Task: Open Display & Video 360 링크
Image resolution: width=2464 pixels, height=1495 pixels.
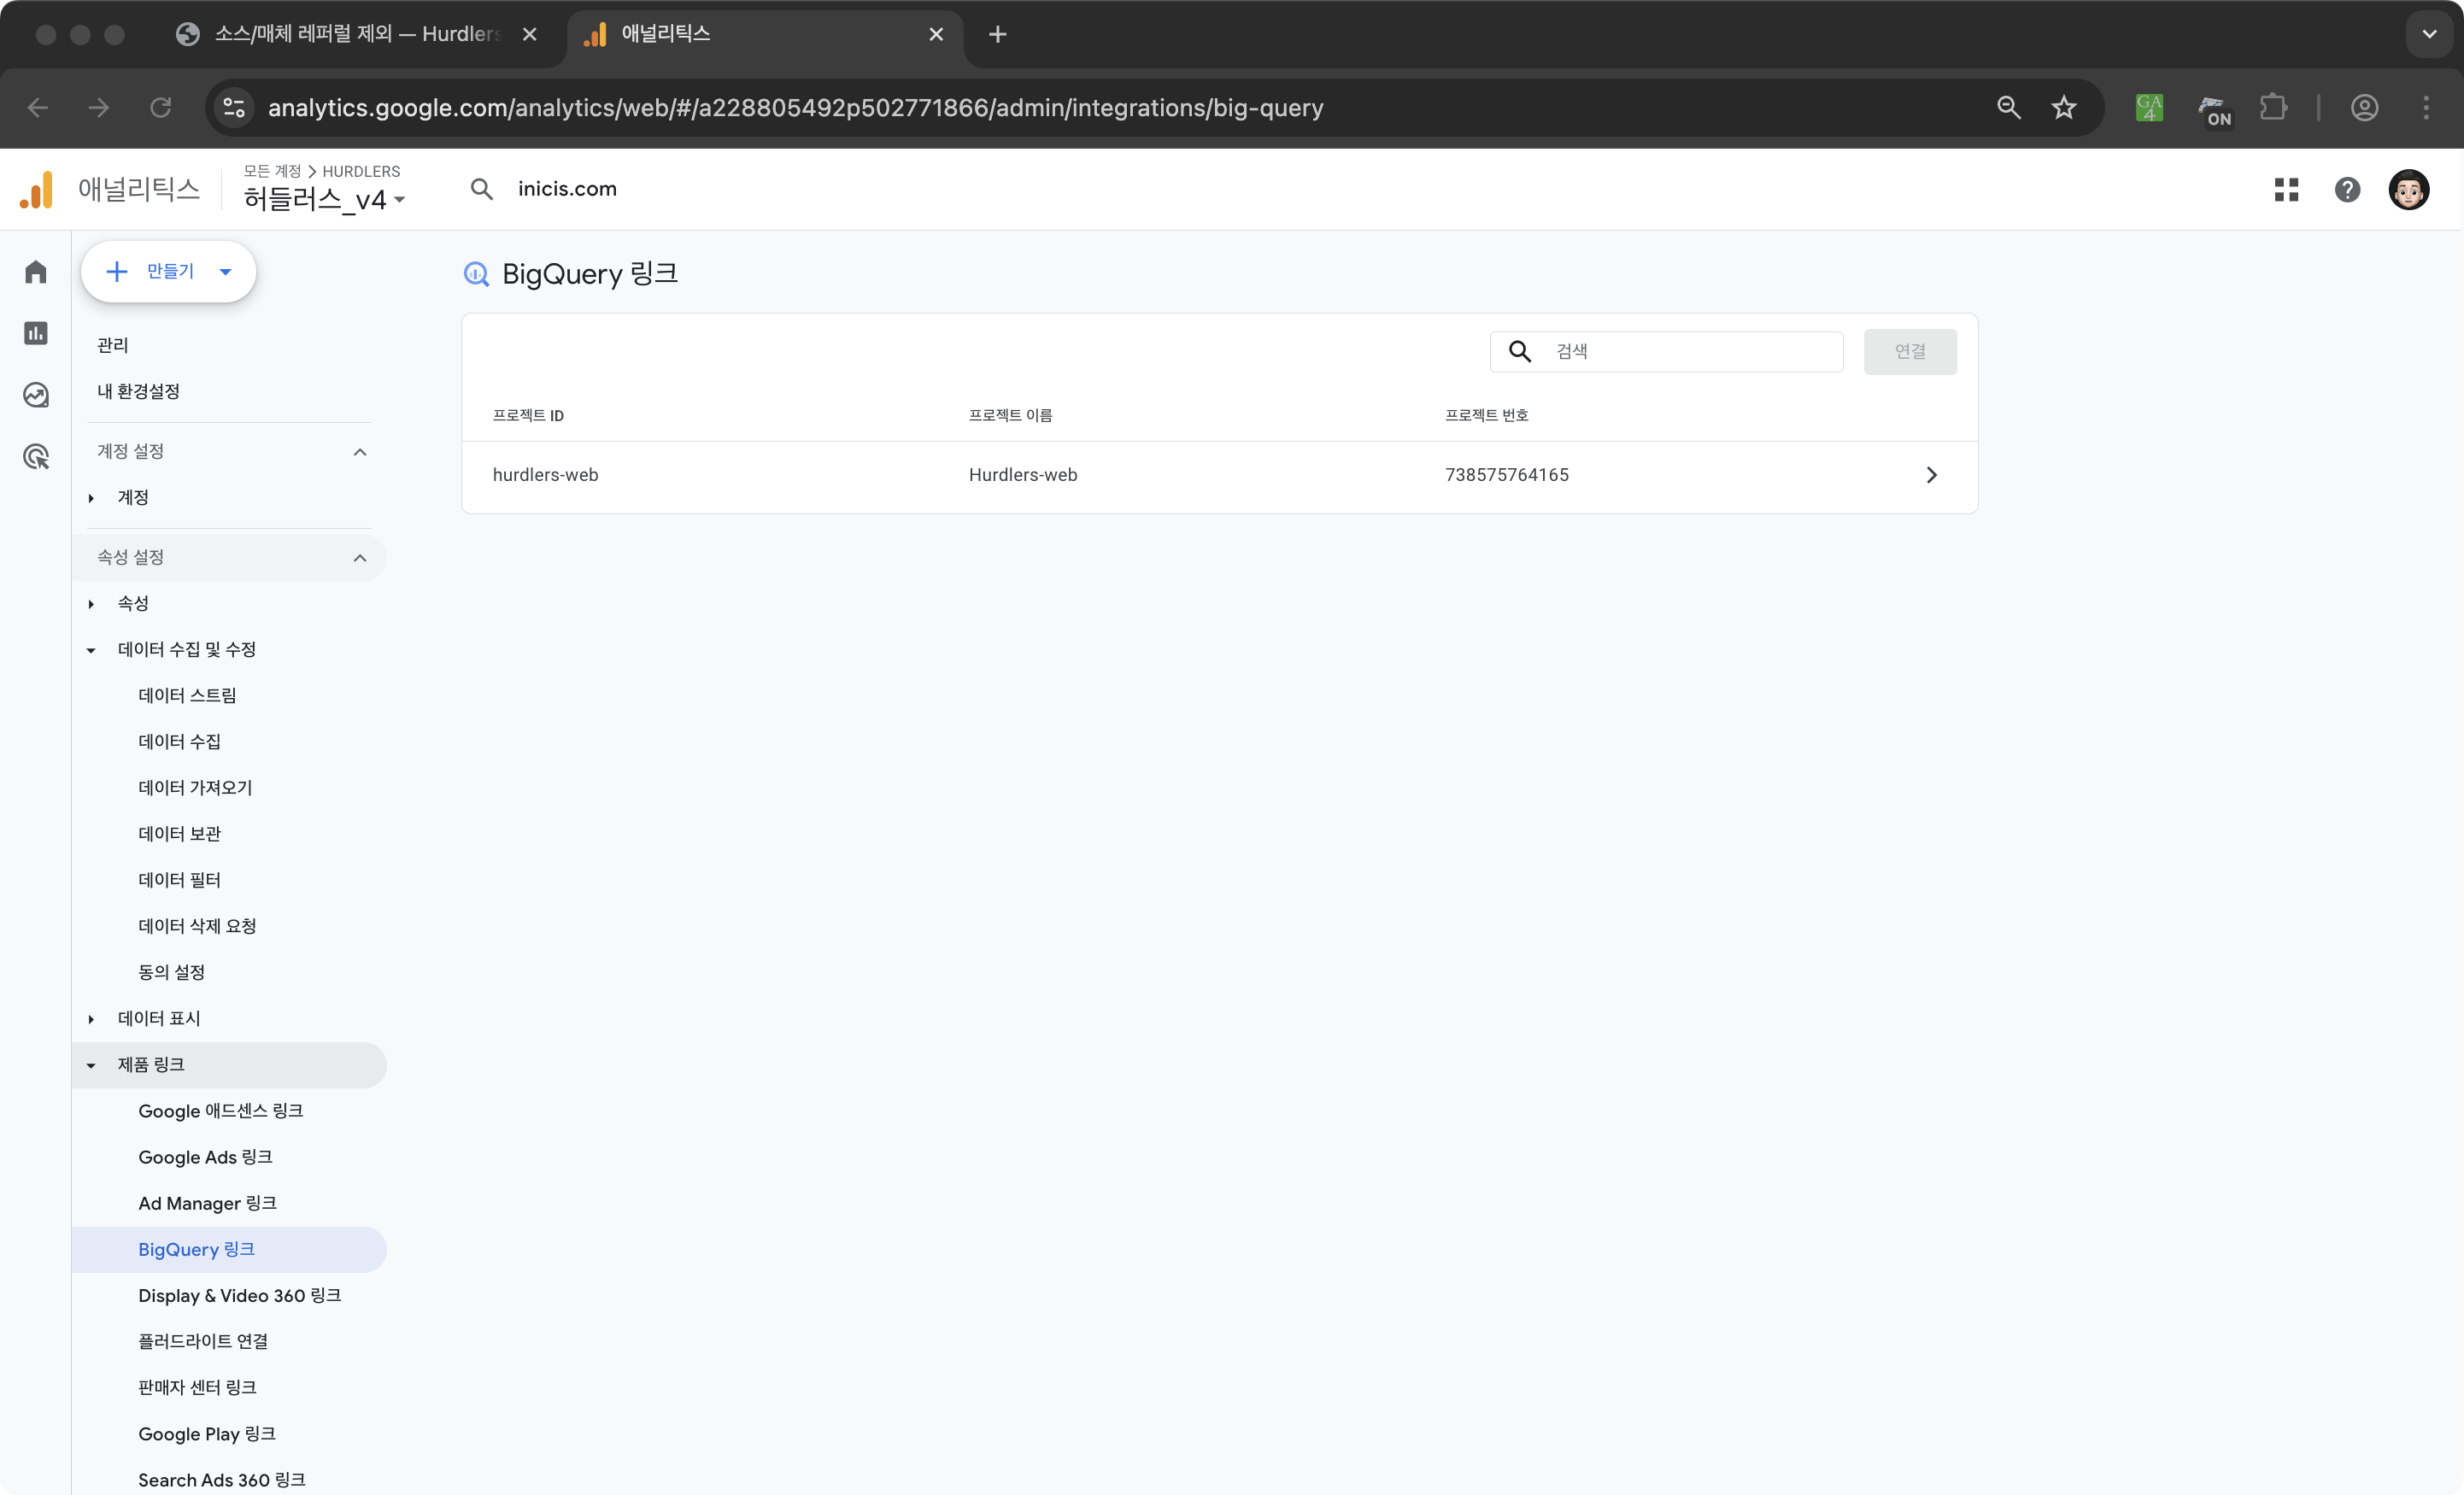Action: tap(239, 1295)
